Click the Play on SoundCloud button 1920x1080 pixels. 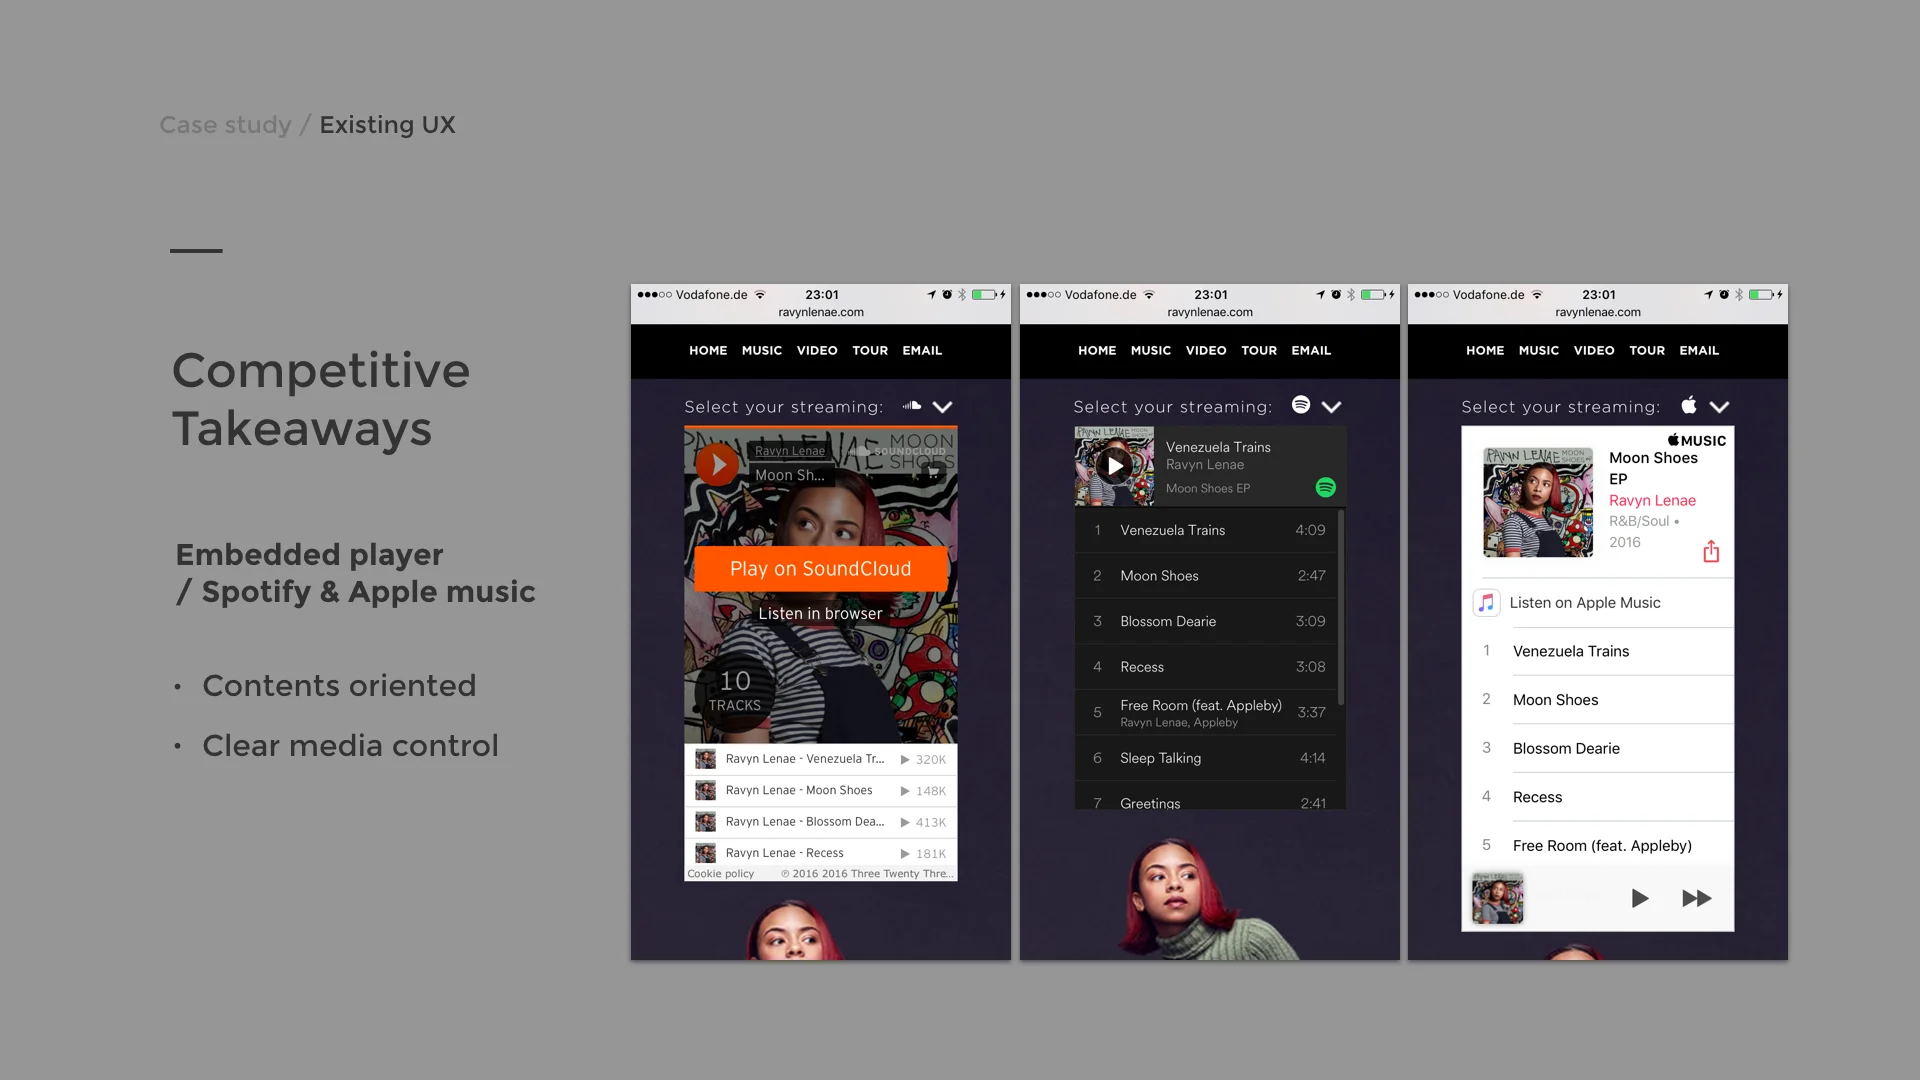820,568
